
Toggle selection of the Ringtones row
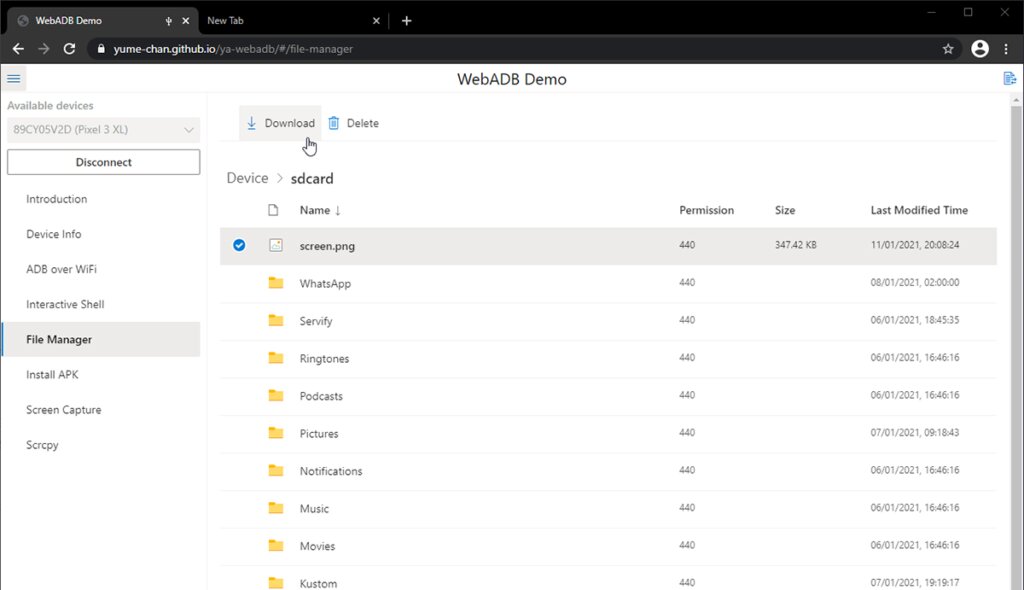coord(238,358)
